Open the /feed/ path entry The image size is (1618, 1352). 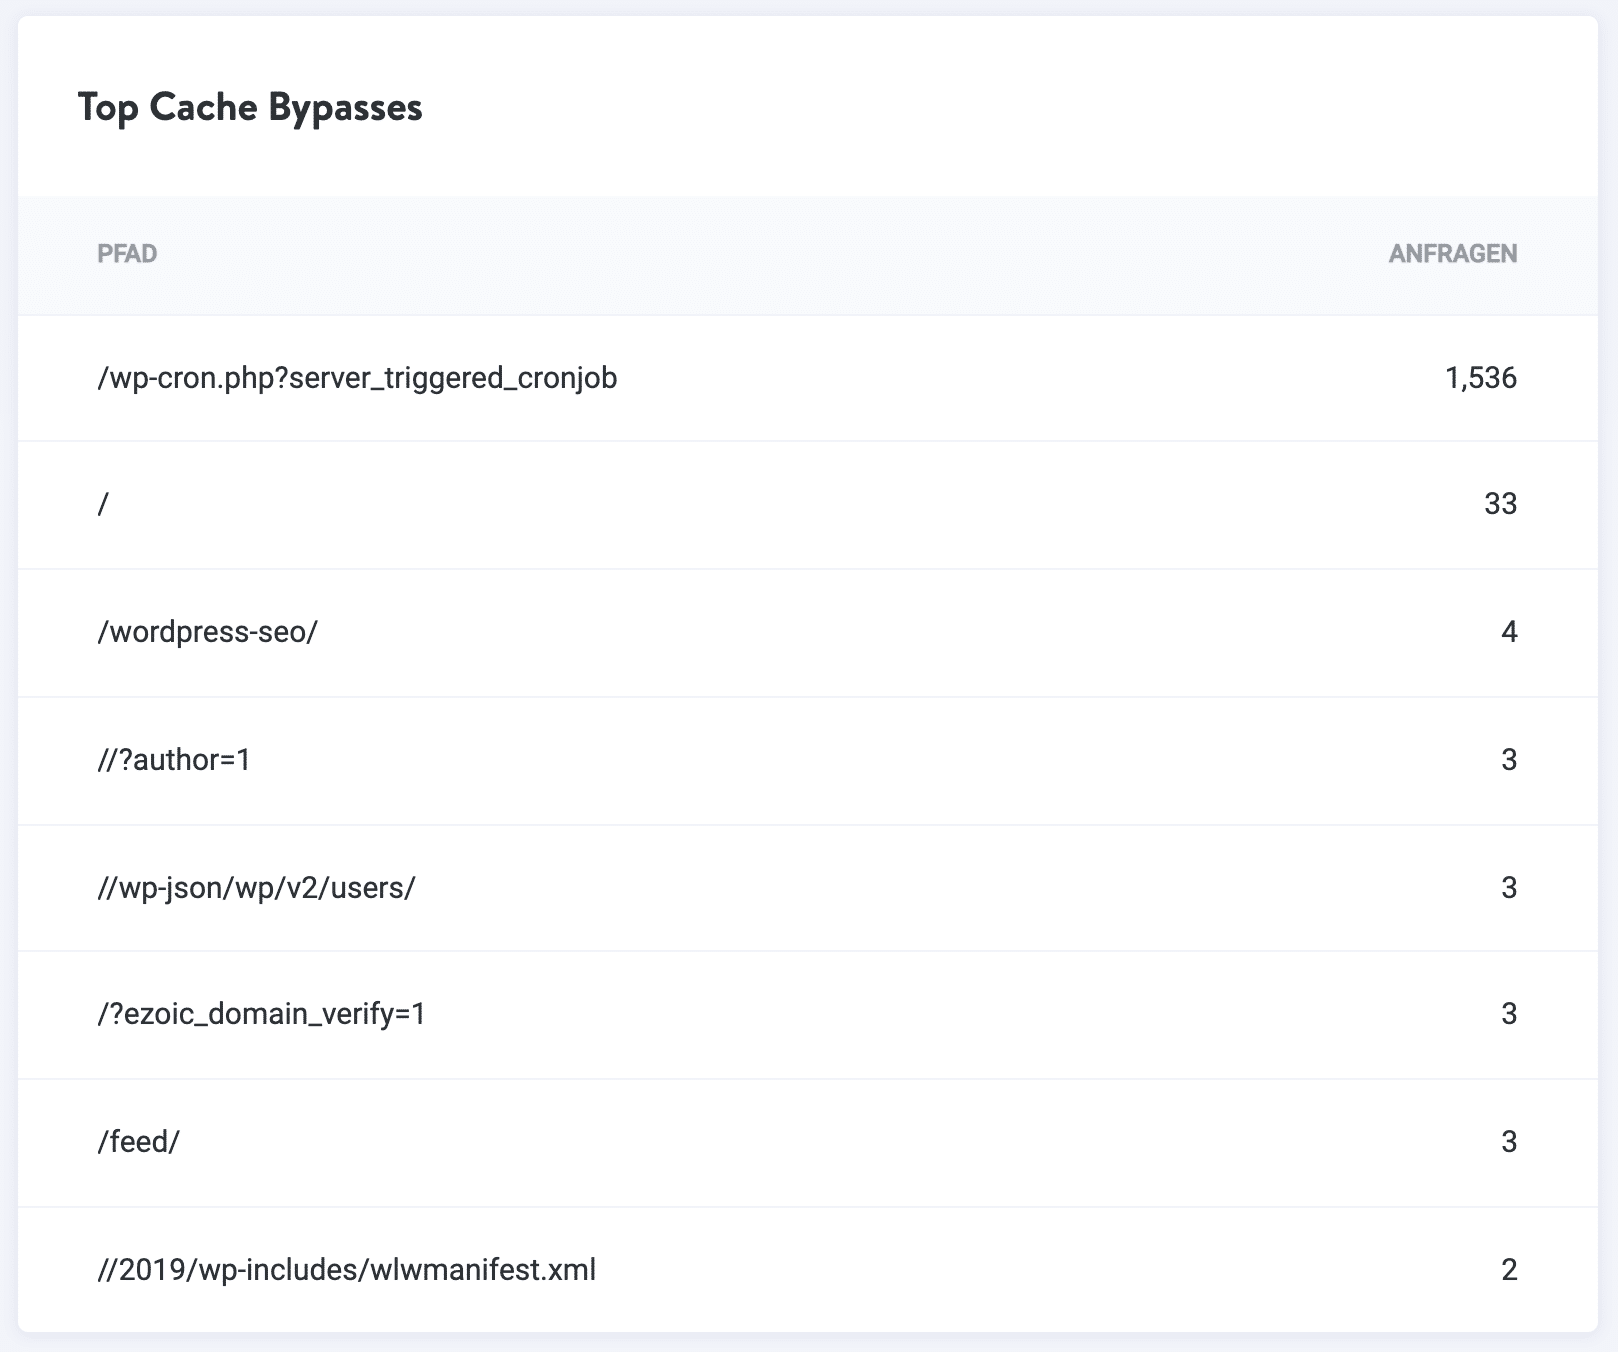tap(139, 1142)
